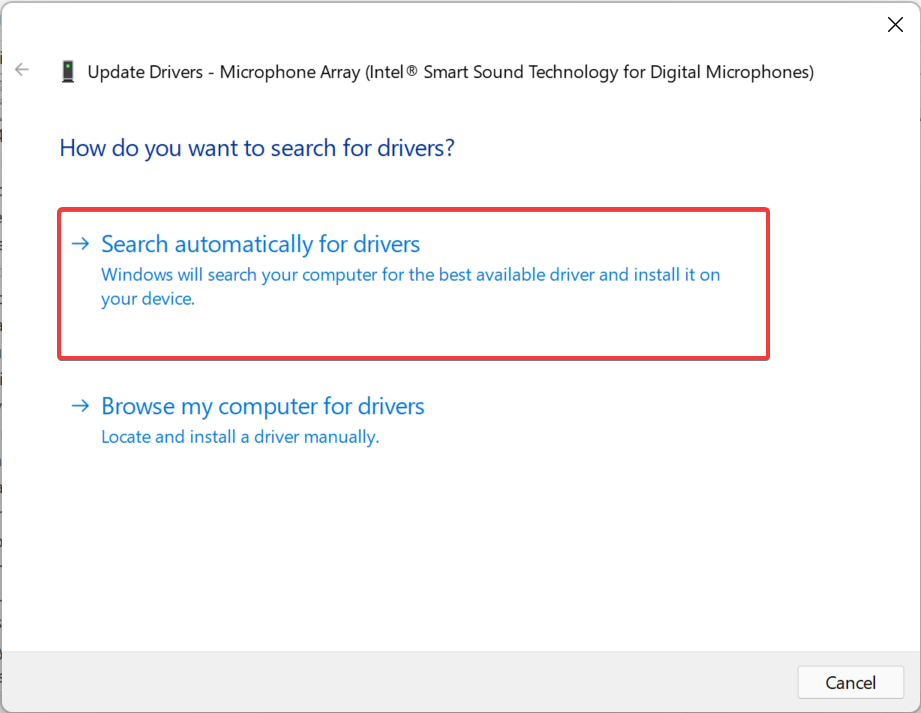Click the How do you want to search heading
This screenshot has width=921, height=713.
coord(257,147)
